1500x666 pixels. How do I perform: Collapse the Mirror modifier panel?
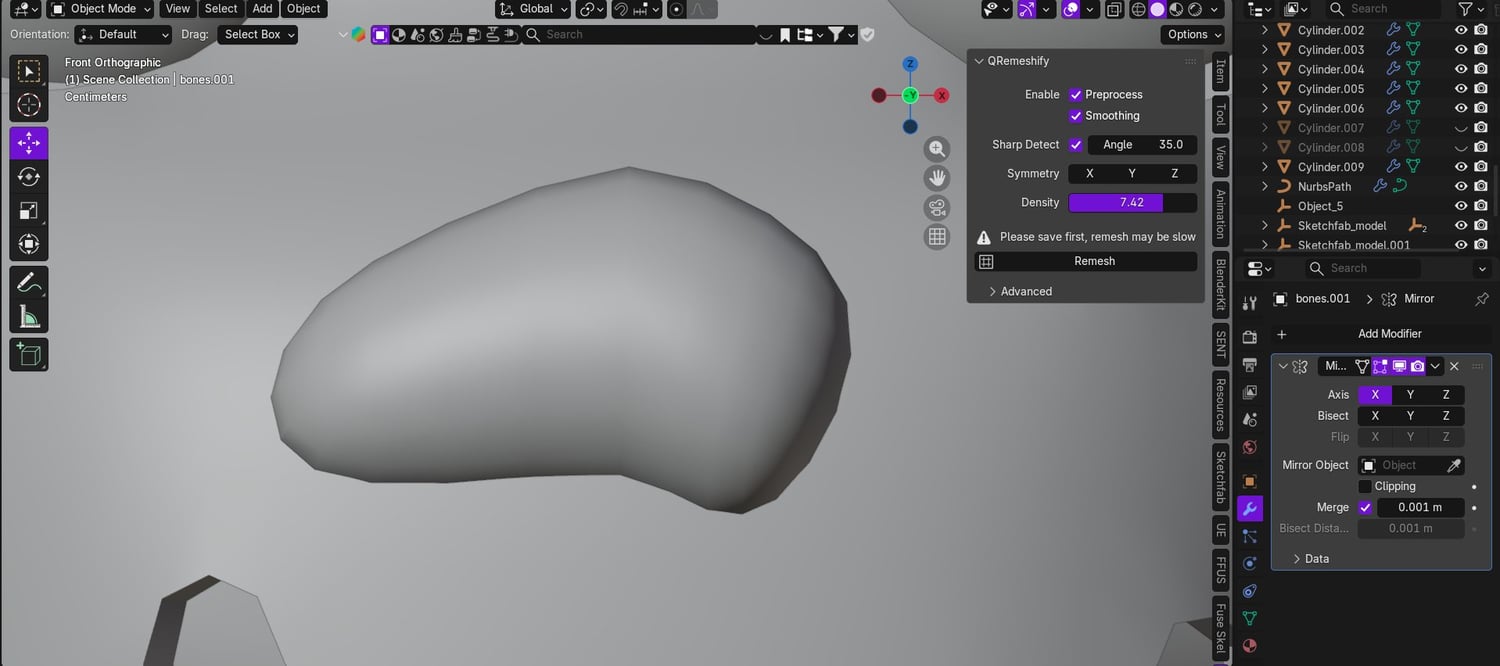coord(1283,367)
